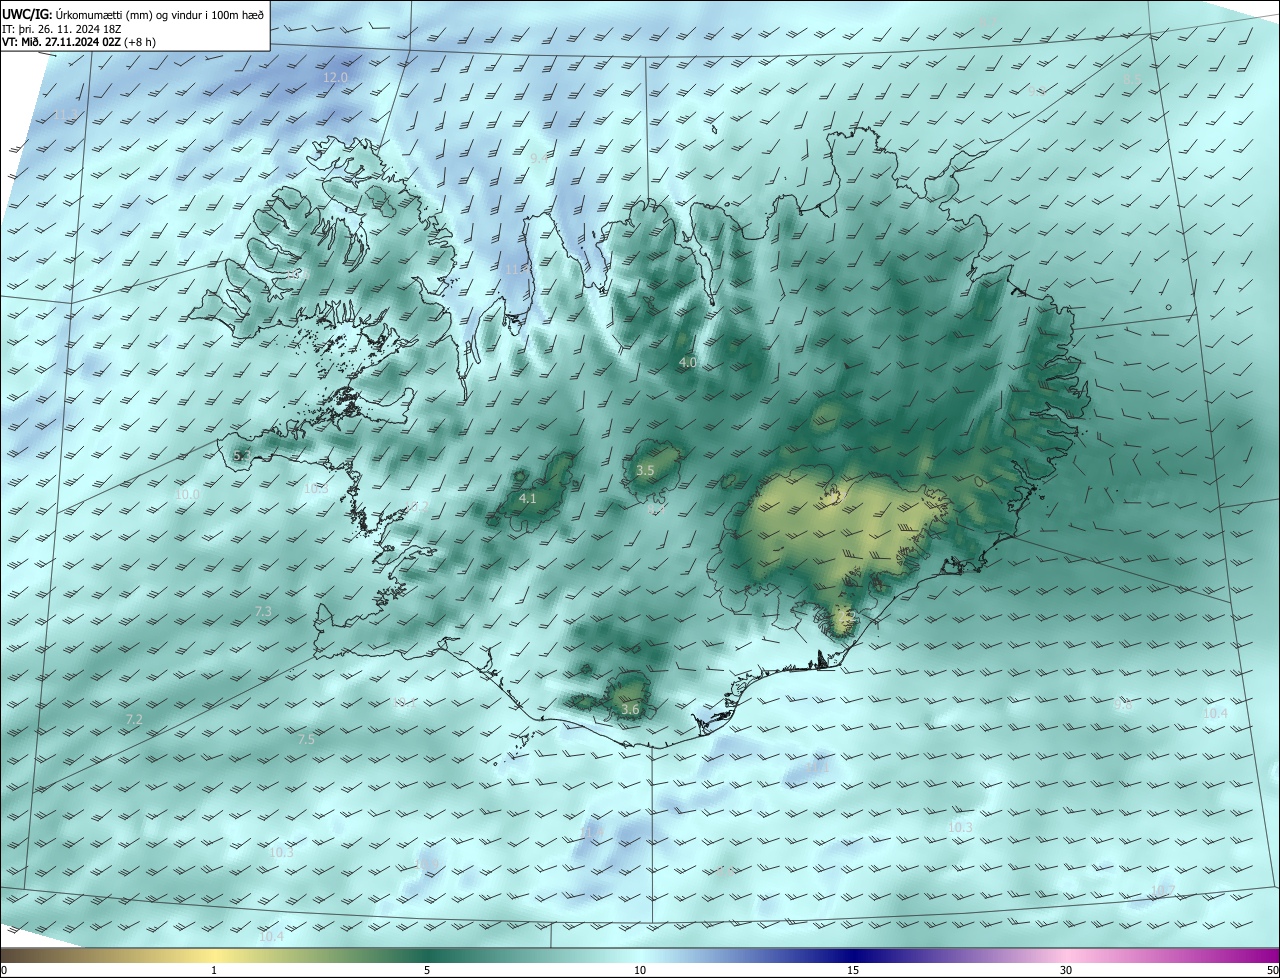Click the colorbar tick label 0
Screen dimensions: 1280x978
coord(4,970)
